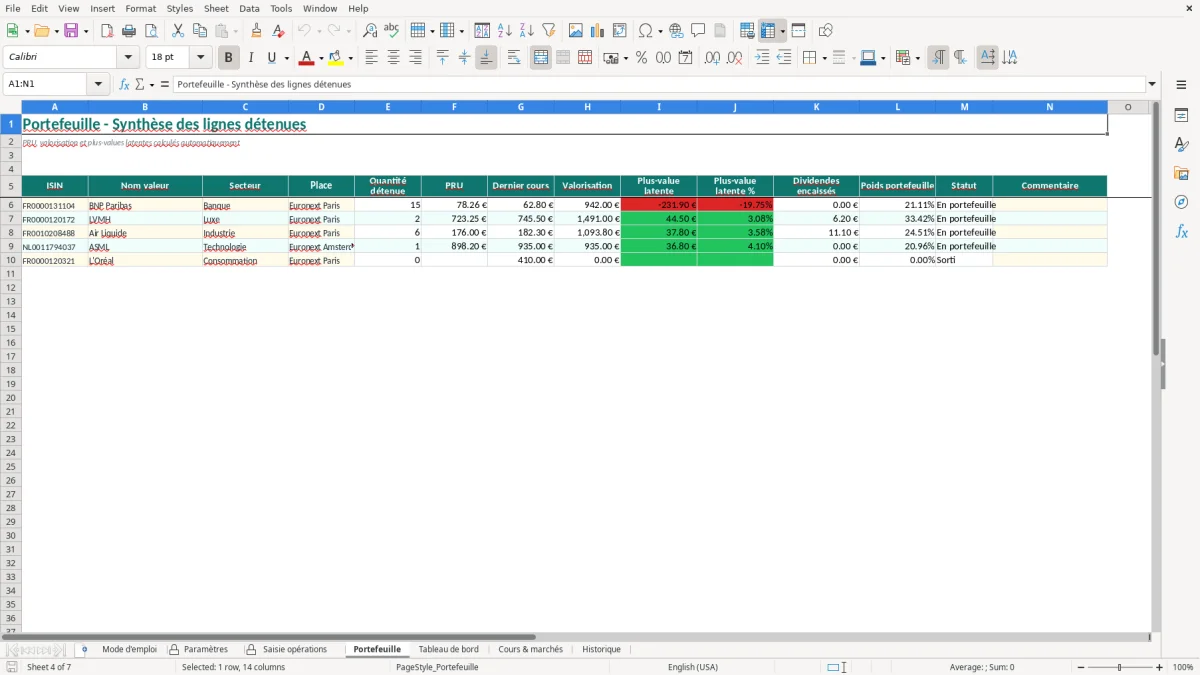Image resolution: width=1200 pixels, height=675 pixels.
Task: Run the Spelling check icon
Action: [392, 31]
